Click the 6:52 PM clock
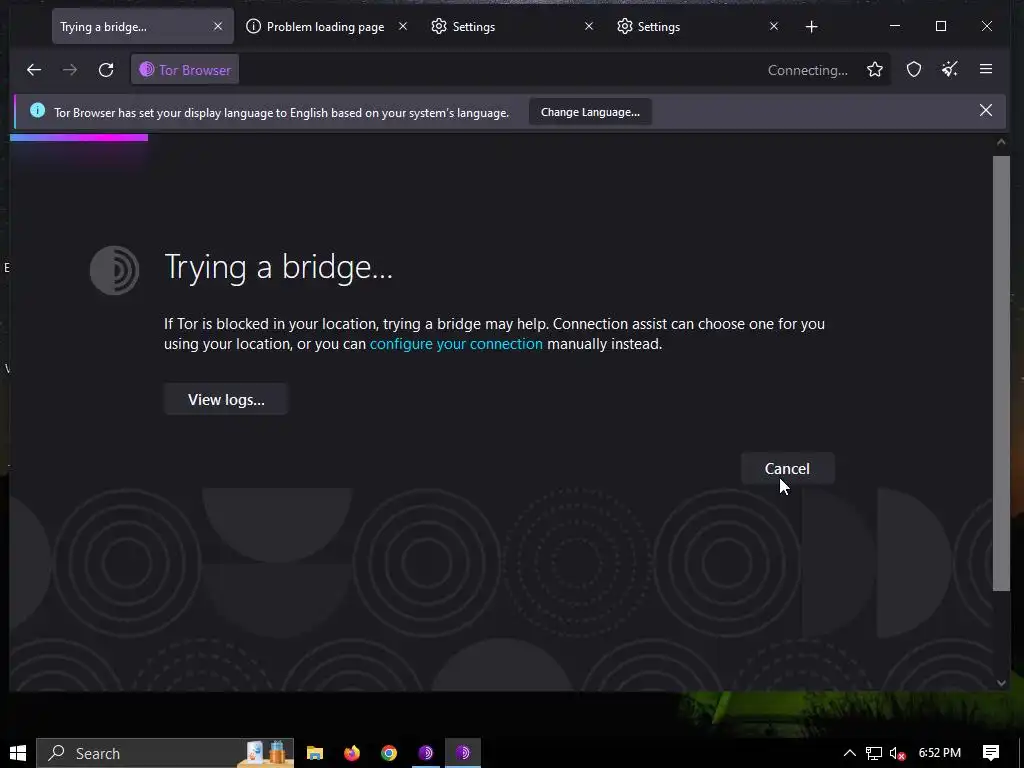The height and width of the screenshot is (768, 1024). pos(940,753)
